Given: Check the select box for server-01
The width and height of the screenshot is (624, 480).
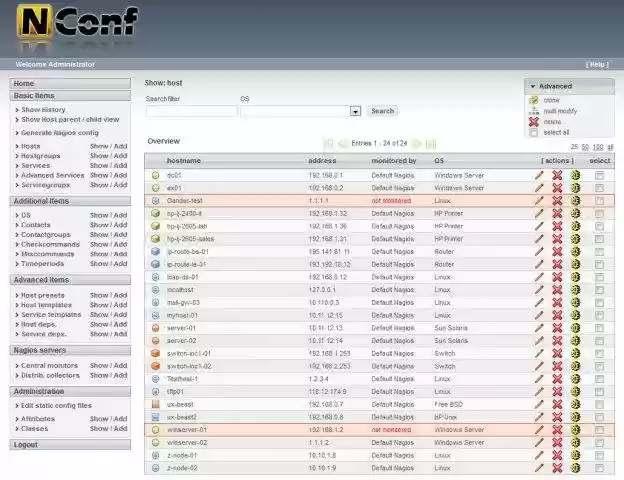Looking at the screenshot, I should pyautogui.click(x=599, y=328).
